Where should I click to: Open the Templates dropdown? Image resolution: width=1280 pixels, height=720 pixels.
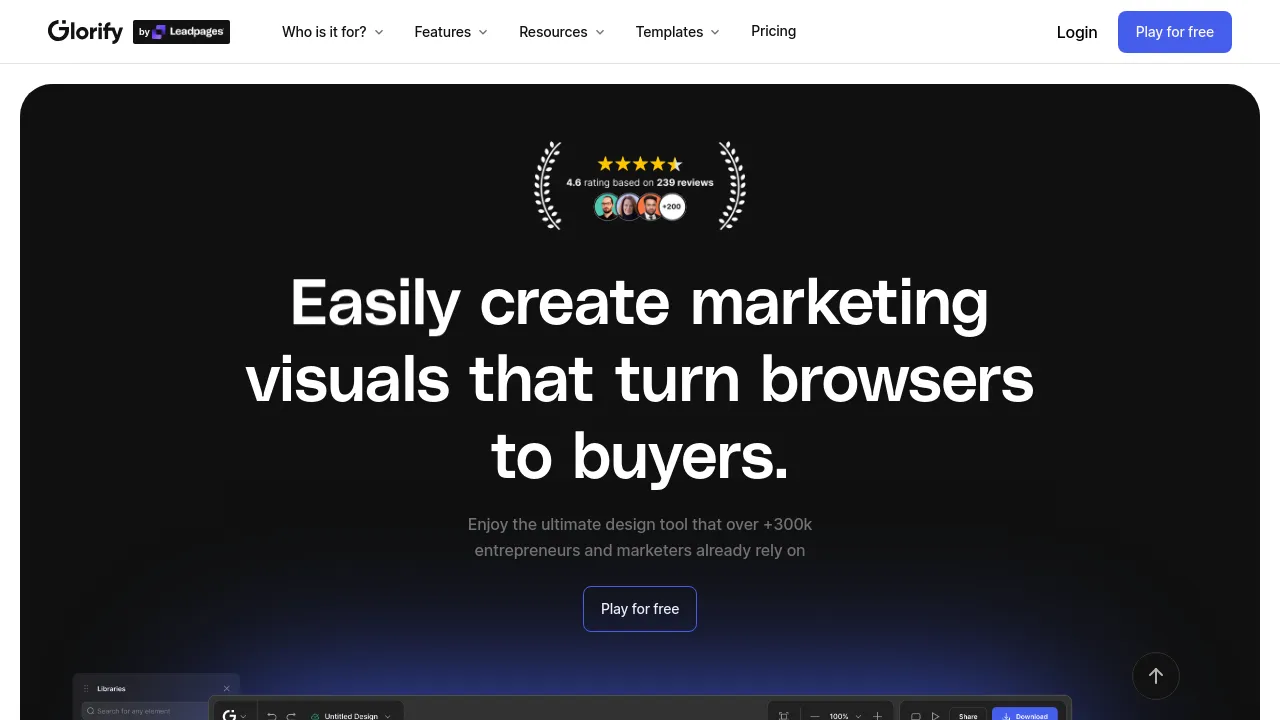(678, 32)
